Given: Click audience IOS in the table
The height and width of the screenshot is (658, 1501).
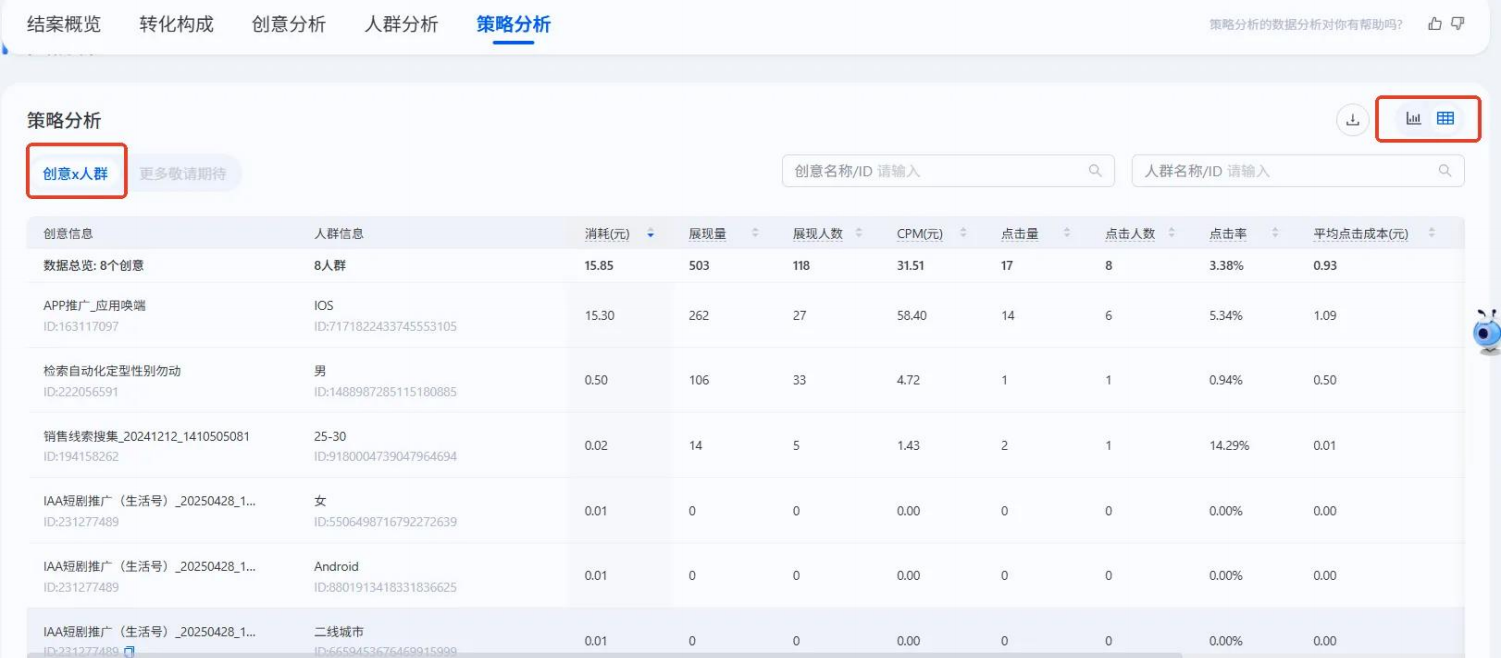Looking at the screenshot, I should coord(324,305).
